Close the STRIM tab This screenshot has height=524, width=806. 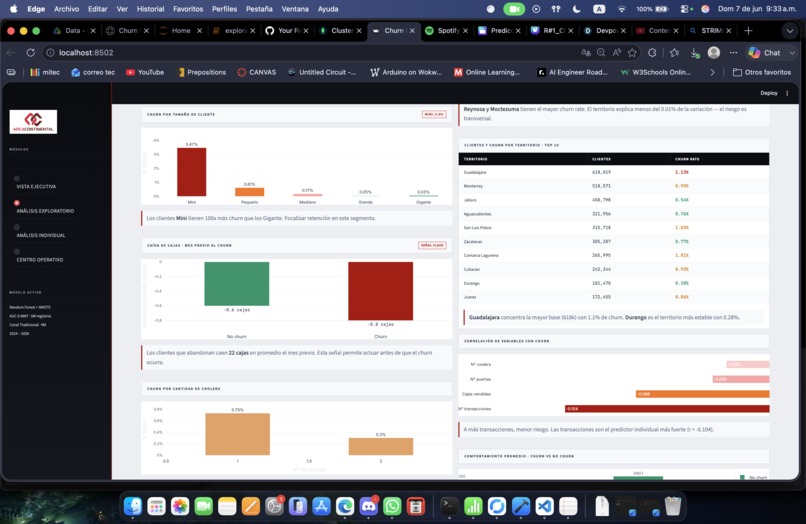728,31
